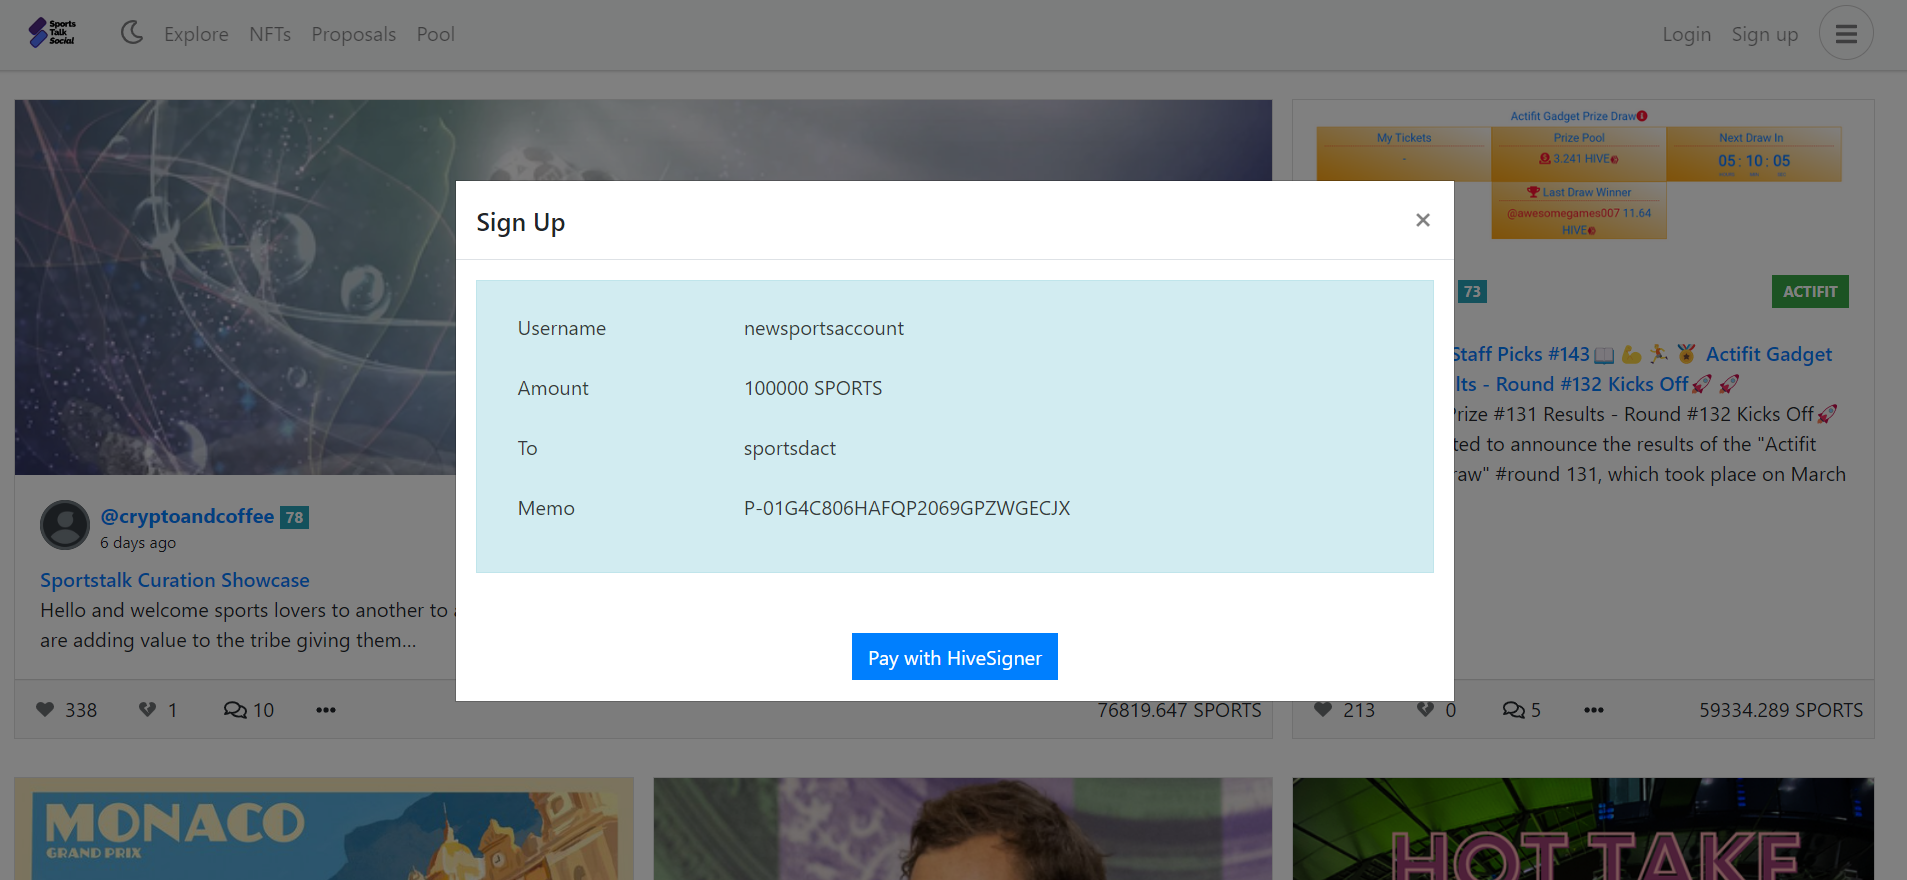Image resolution: width=1907 pixels, height=880 pixels.
Task: Open the man portrait post thumbnail
Action: pos(963,829)
